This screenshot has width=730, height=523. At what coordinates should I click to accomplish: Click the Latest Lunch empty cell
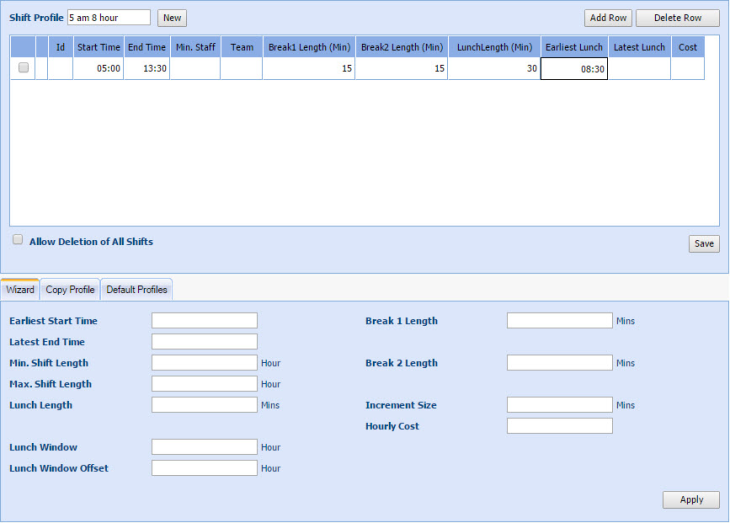(x=639, y=69)
